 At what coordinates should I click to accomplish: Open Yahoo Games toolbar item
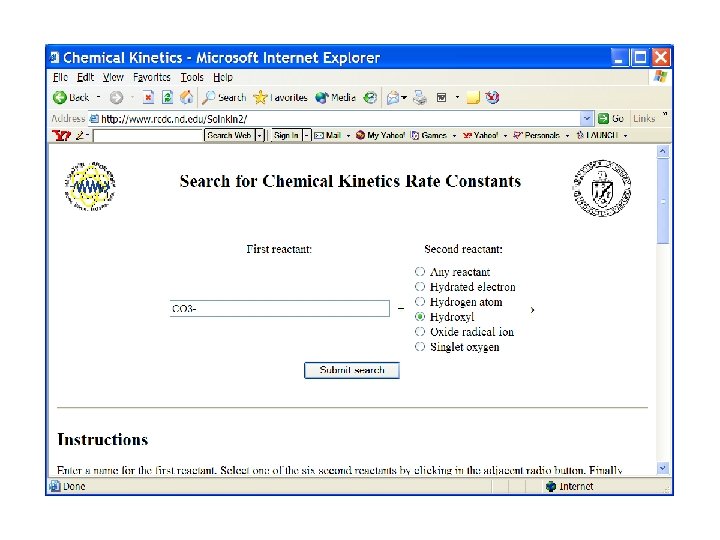click(x=429, y=135)
